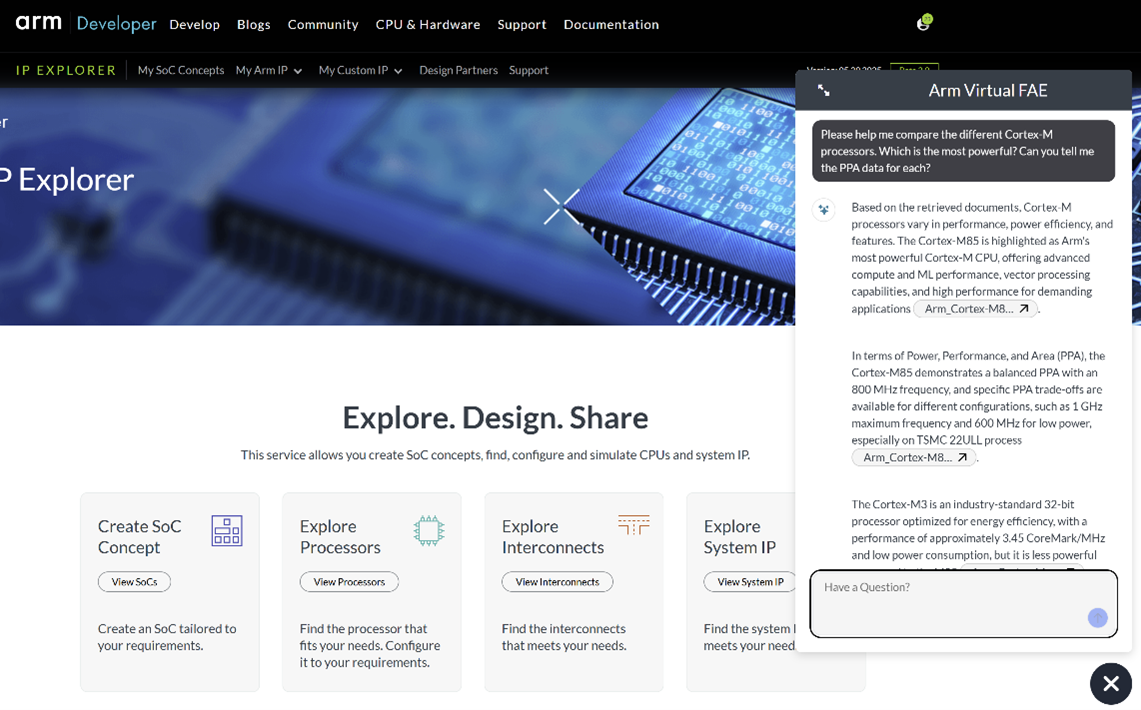Expand the My Arm IP dropdown

tap(269, 71)
